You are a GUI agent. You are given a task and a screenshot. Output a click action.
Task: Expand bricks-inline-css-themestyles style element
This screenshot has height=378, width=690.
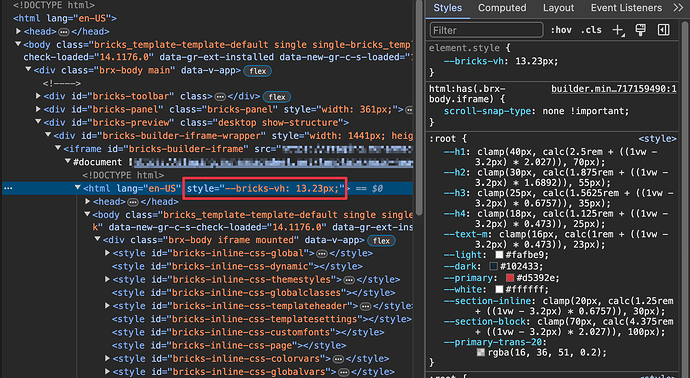pos(107,279)
